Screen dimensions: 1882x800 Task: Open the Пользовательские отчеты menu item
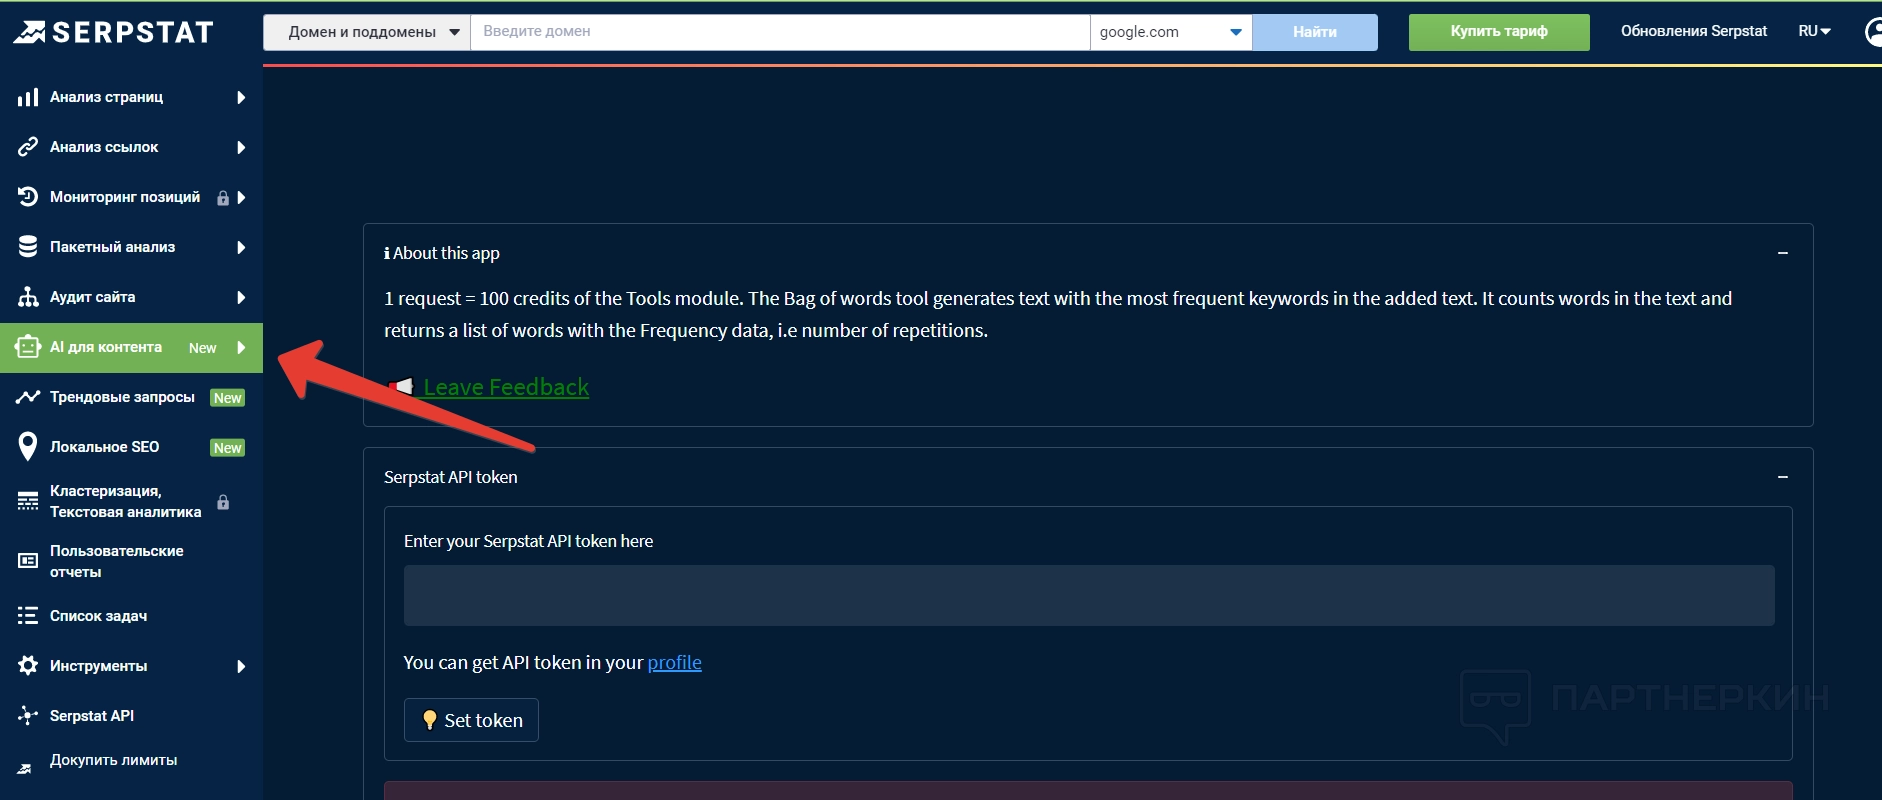coord(131,561)
